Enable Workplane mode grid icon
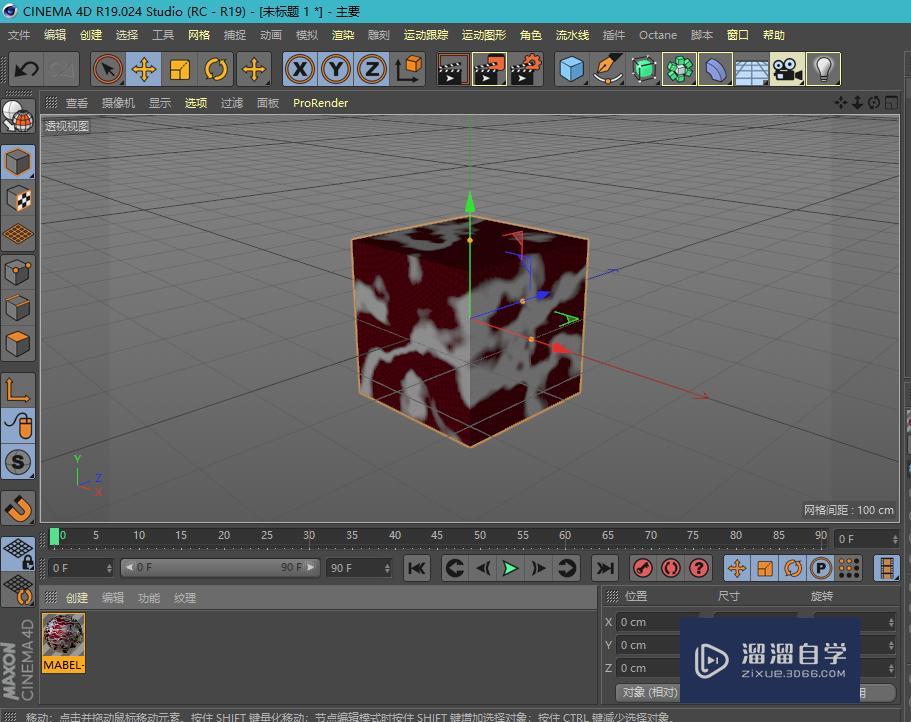Screen dimensions: 911x722 18,235
